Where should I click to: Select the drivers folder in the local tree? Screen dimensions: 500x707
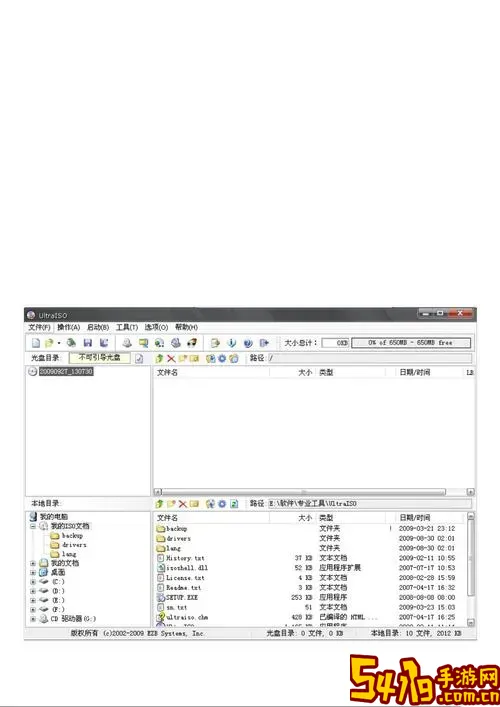click(74, 545)
